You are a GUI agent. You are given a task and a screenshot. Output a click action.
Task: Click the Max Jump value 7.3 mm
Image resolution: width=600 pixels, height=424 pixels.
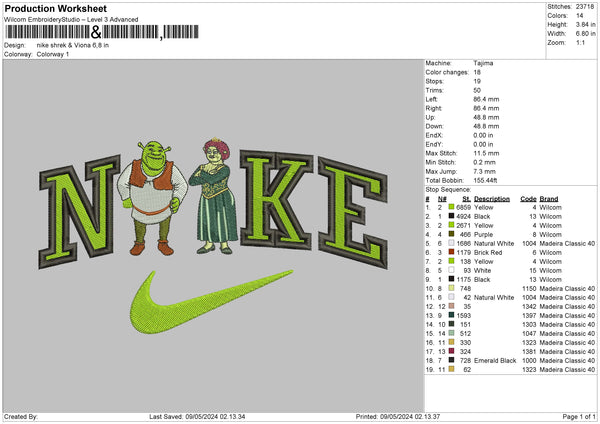(x=485, y=171)
